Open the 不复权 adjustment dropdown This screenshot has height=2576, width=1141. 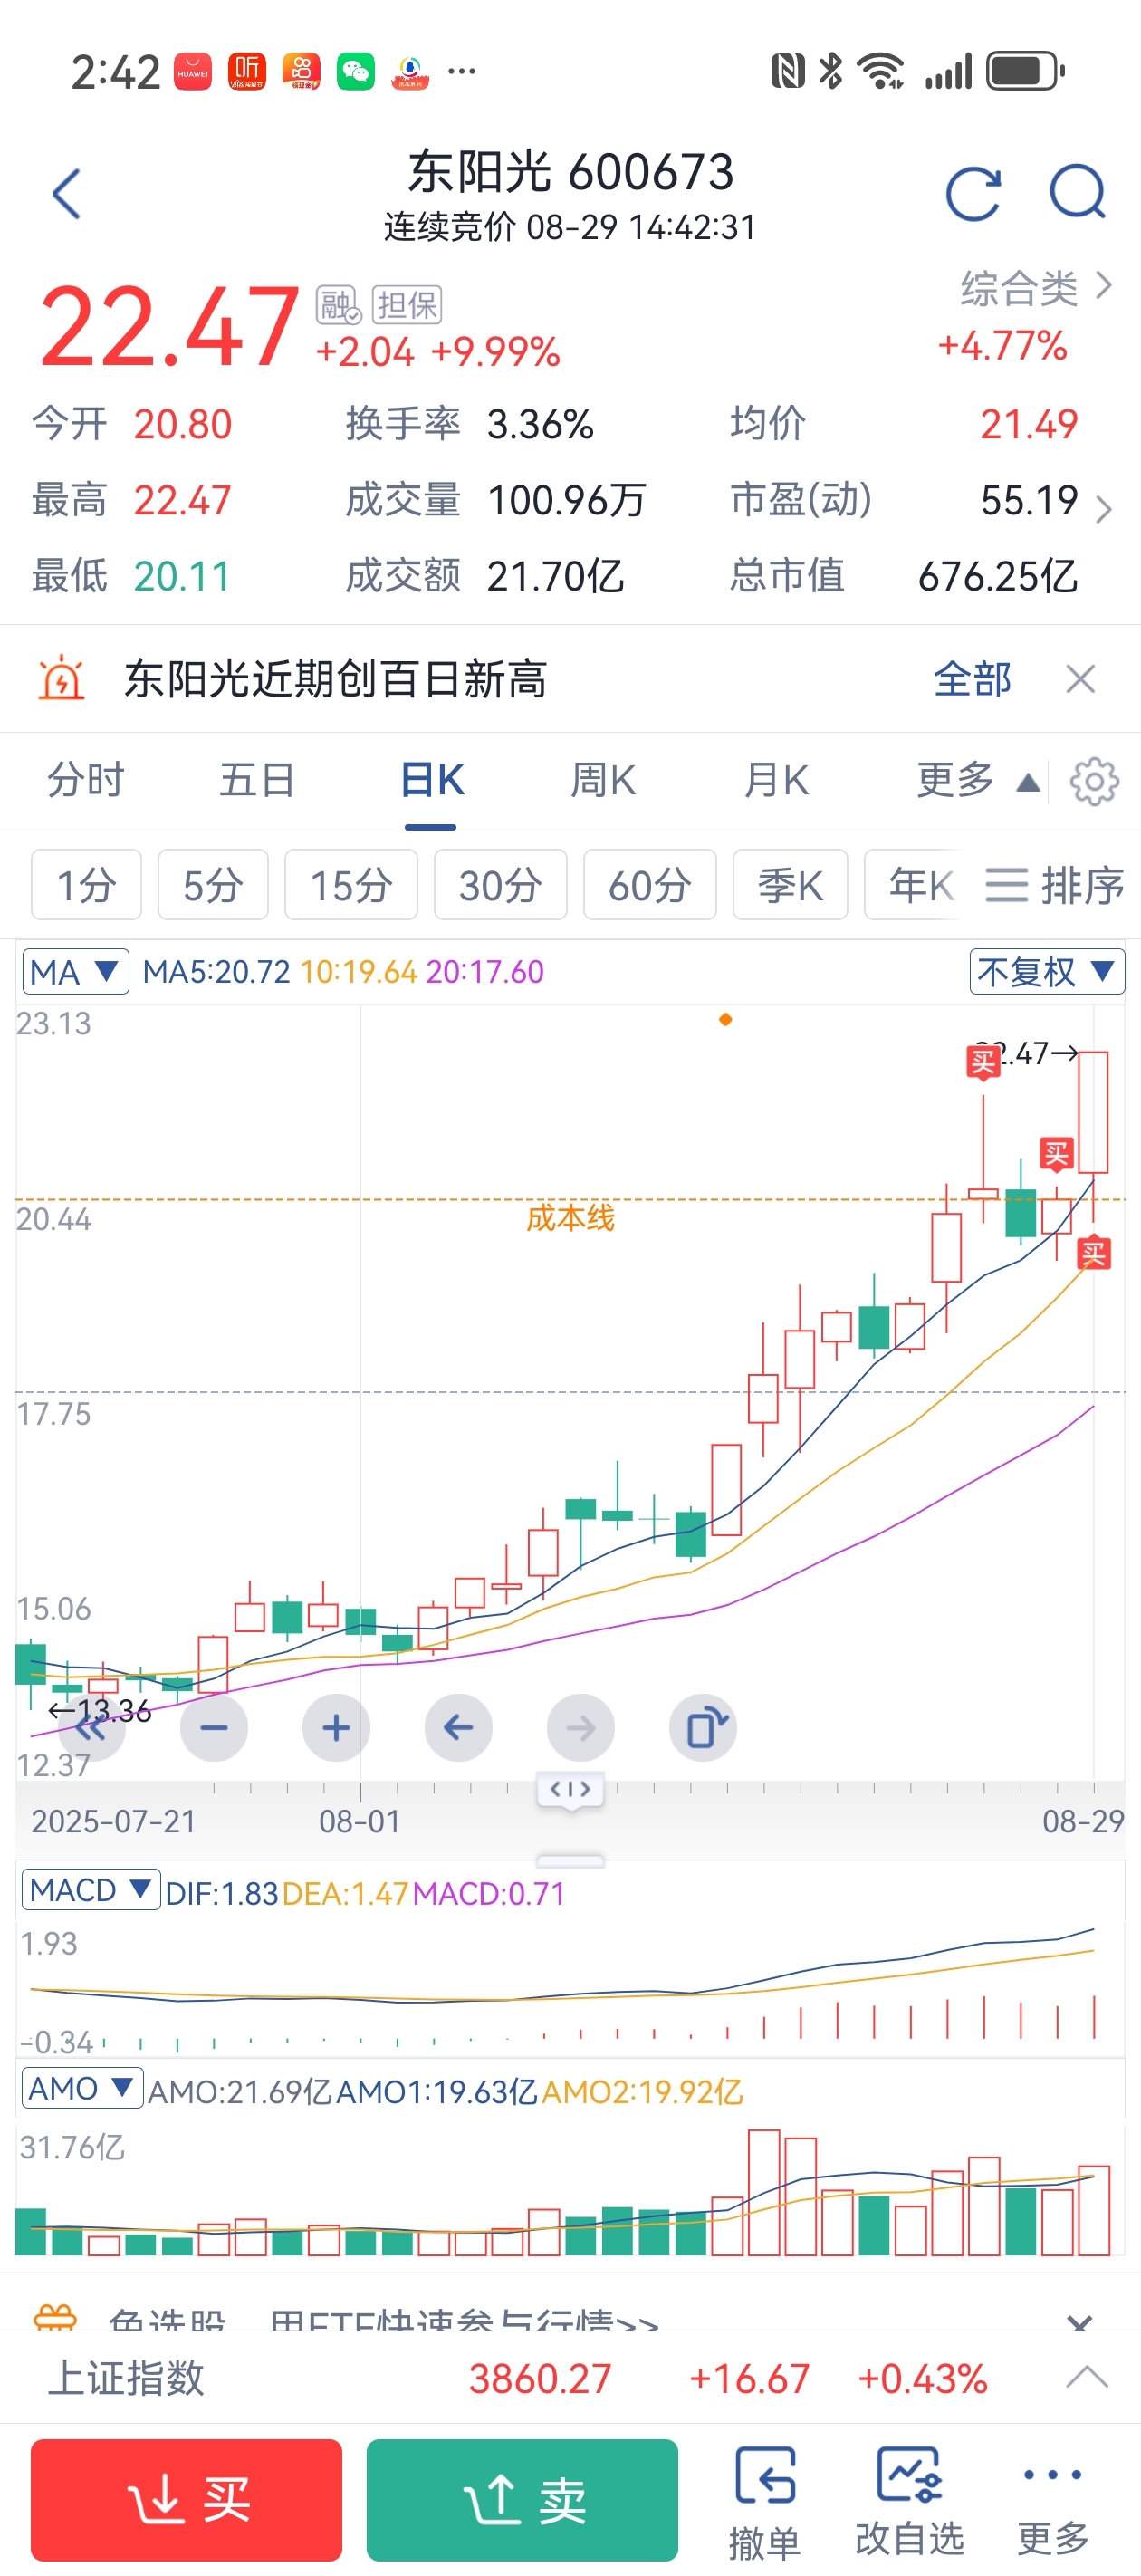(x=1047, y=971)
